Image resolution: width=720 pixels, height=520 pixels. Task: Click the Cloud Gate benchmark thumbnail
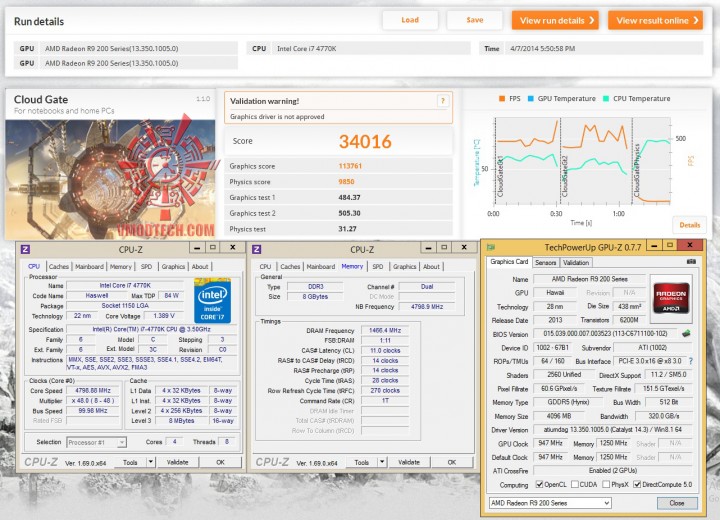coord(110,180)
